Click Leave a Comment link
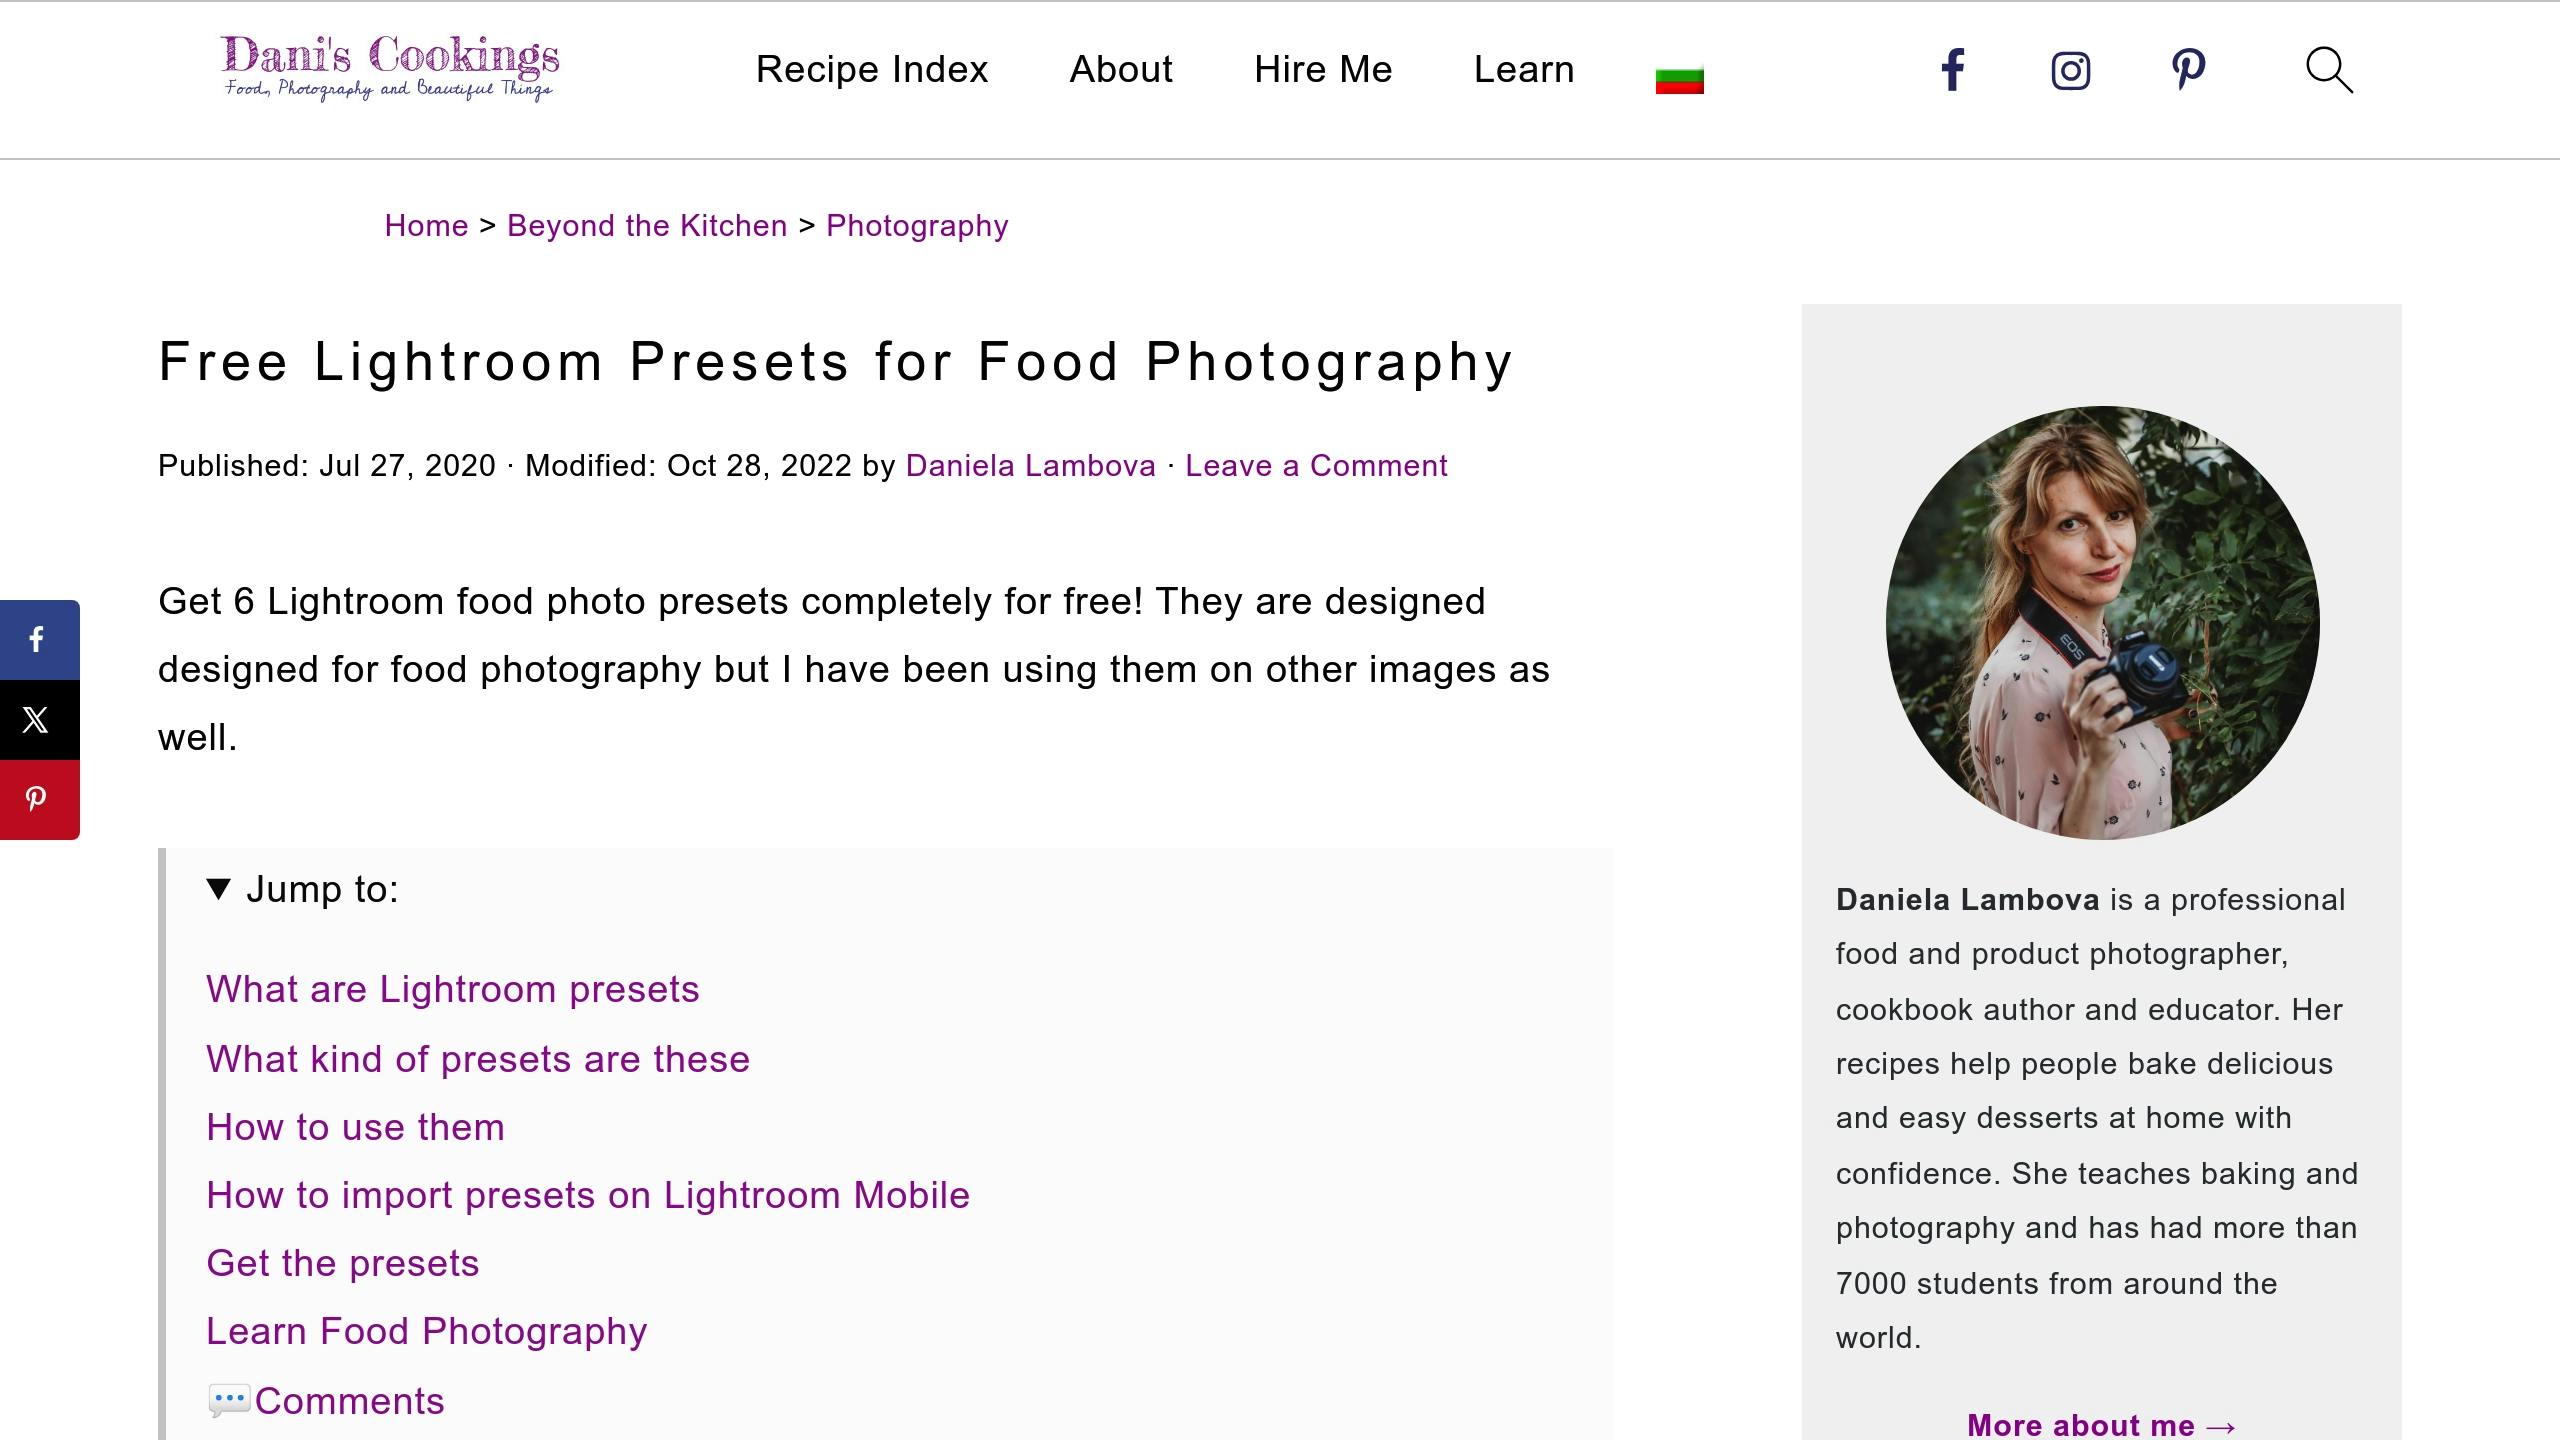The width and height of the screenshot is (2560, 1440). [x=1316, y=466]
